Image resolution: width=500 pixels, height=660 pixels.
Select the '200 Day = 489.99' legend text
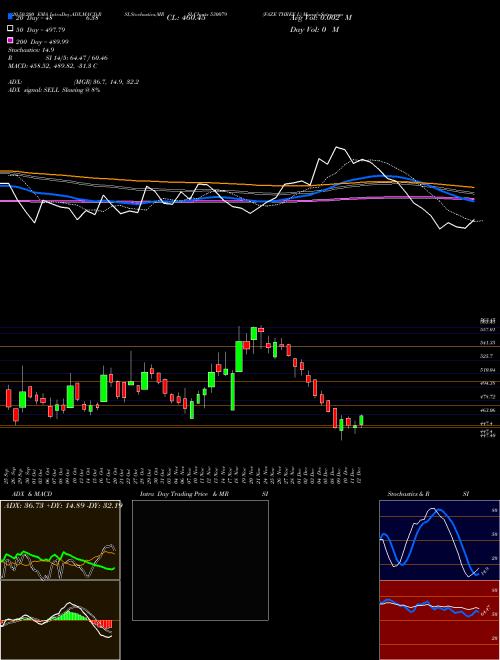[x=43, y=42]
